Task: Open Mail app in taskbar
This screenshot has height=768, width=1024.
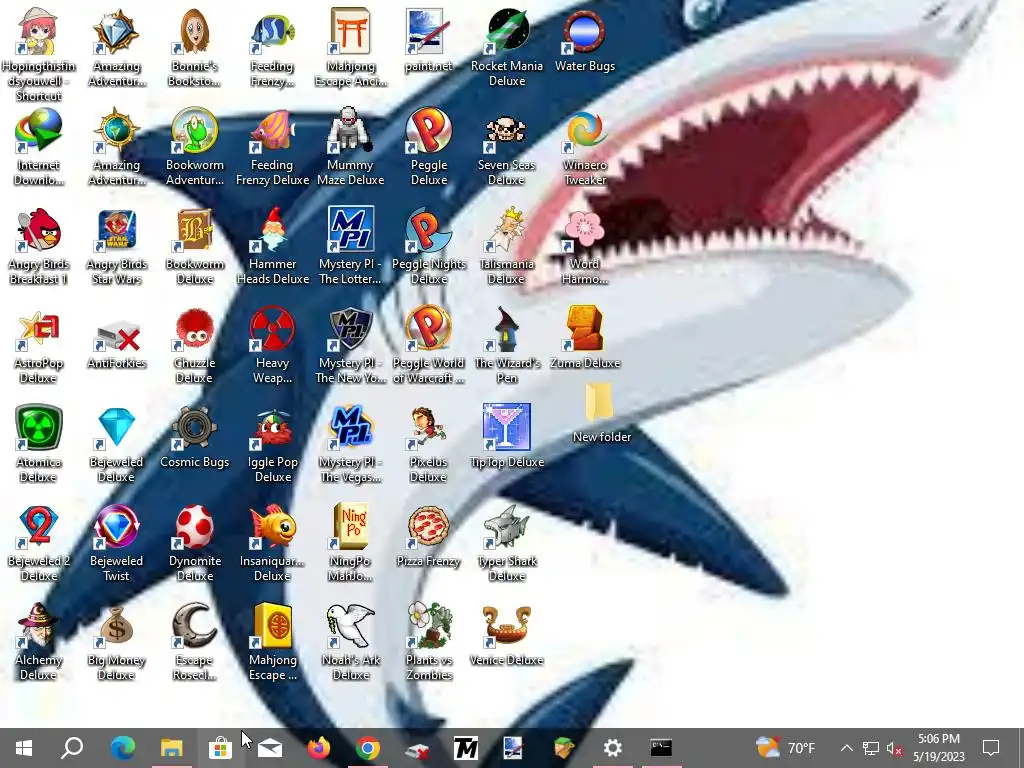Action: point(270,748)
